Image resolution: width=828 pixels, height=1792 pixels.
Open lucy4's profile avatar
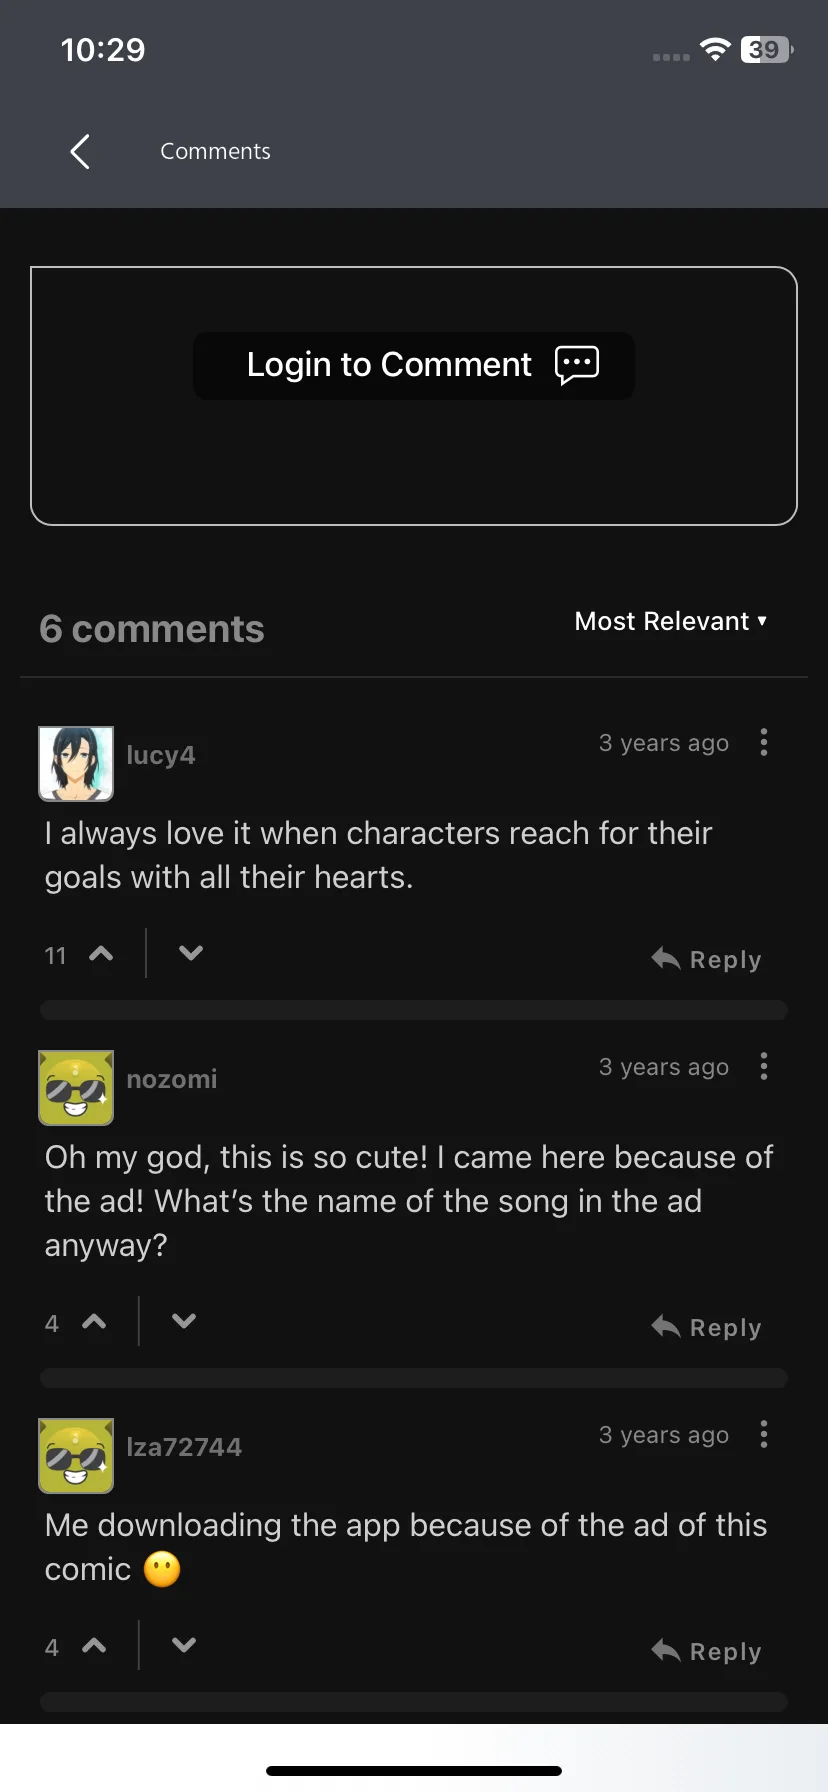76,764
